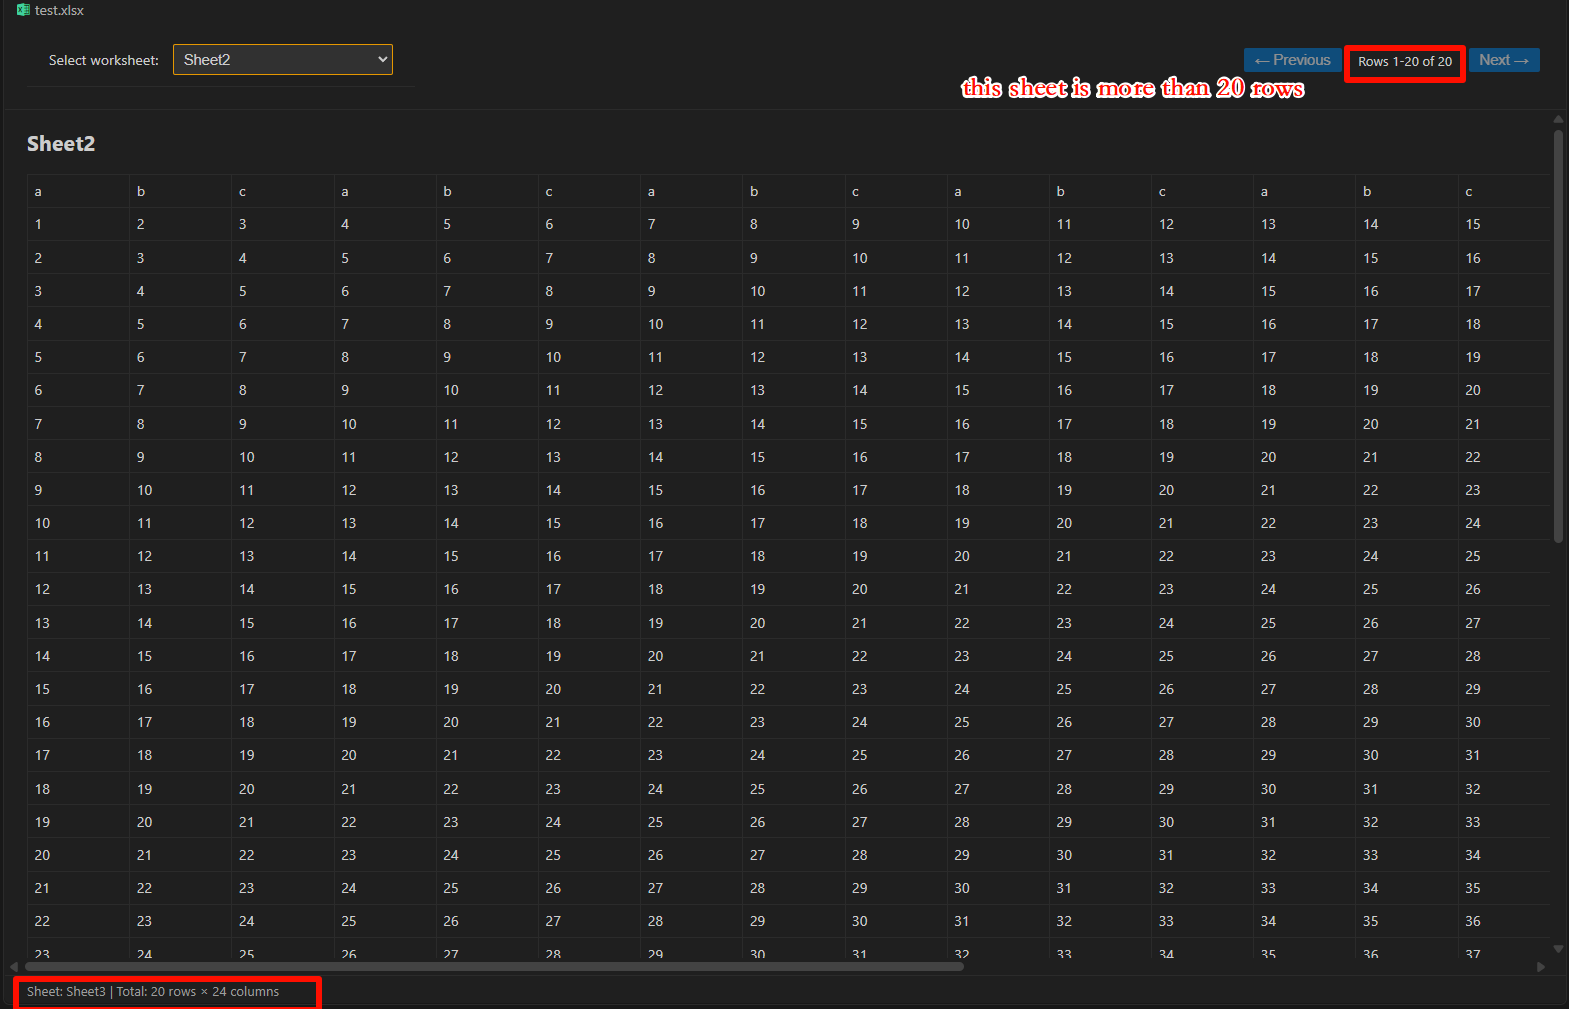1569x1009 pixels.
Task: Click the vertical scrollbar's up arrow
Action: (x=1558, y=119)
